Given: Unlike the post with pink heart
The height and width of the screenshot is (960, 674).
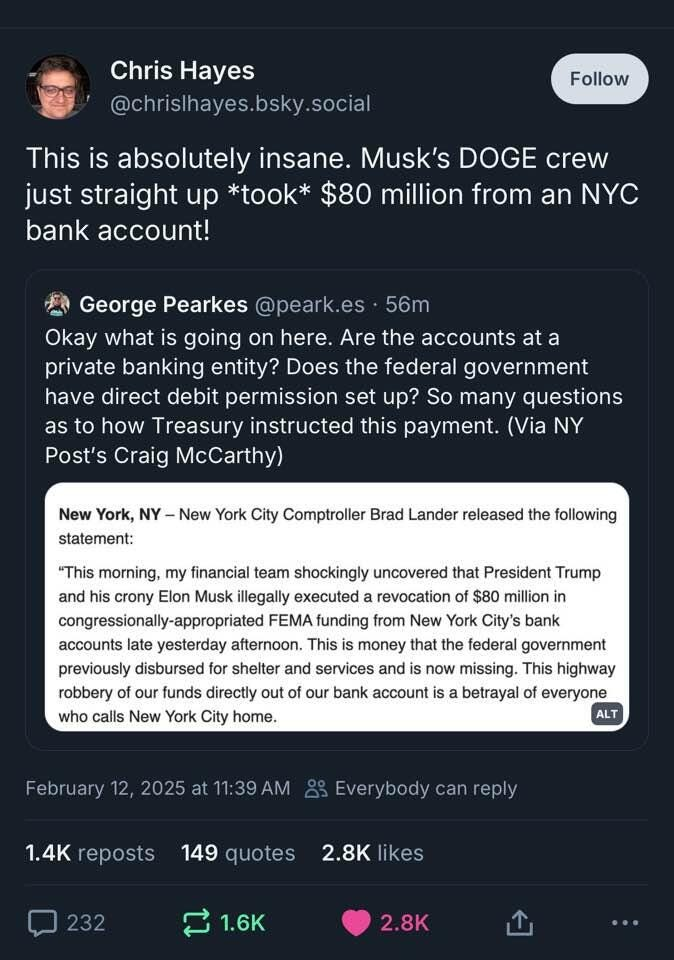Looking at the screenshot, I should click(x=356, y=922).
